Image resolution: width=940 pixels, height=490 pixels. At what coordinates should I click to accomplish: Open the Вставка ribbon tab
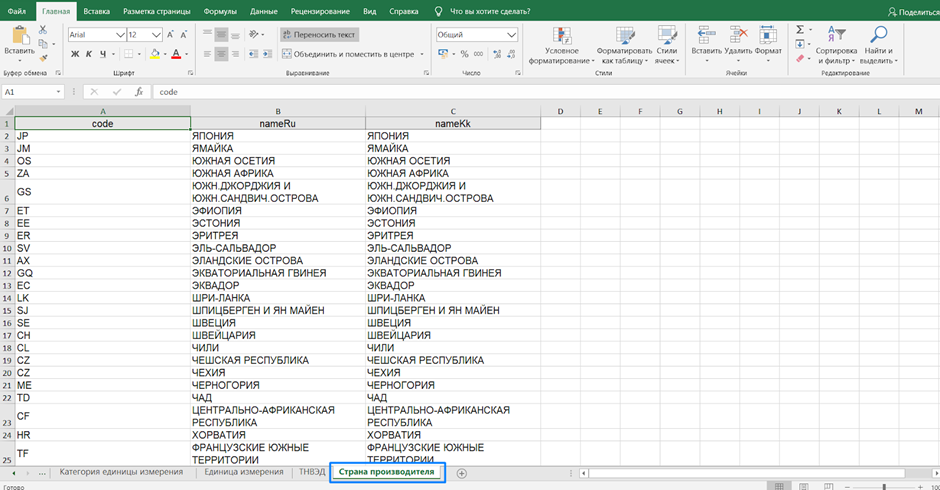point(97,11)
